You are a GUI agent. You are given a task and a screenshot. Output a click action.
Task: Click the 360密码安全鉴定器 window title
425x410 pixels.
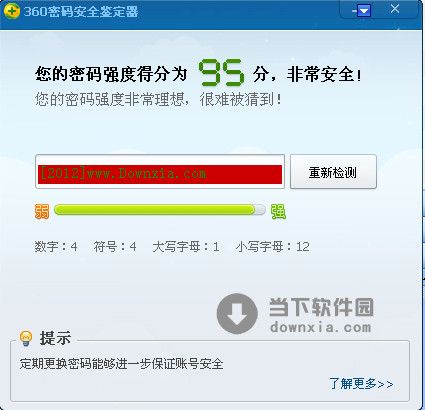point(81,12)
